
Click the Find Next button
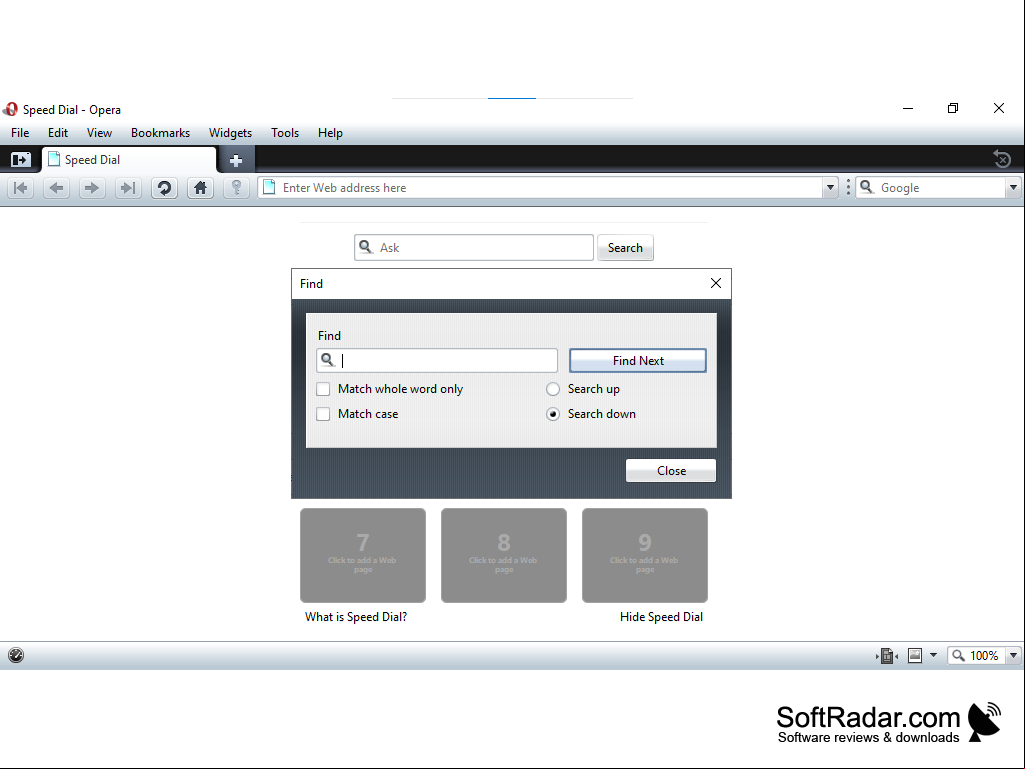tap(638, 360)
